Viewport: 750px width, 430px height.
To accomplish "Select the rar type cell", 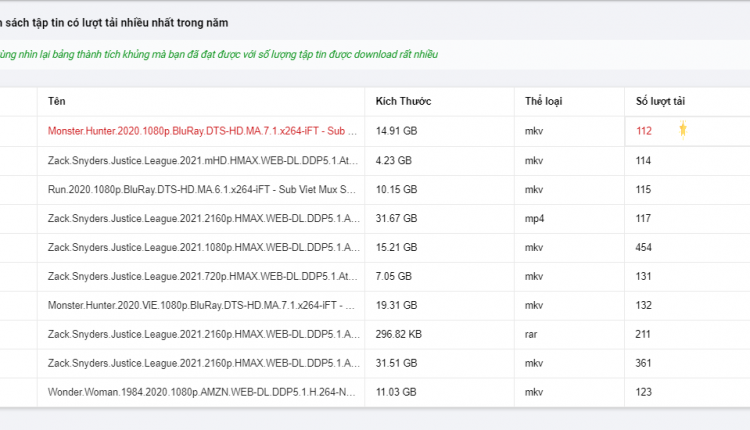I will point(531,334).
